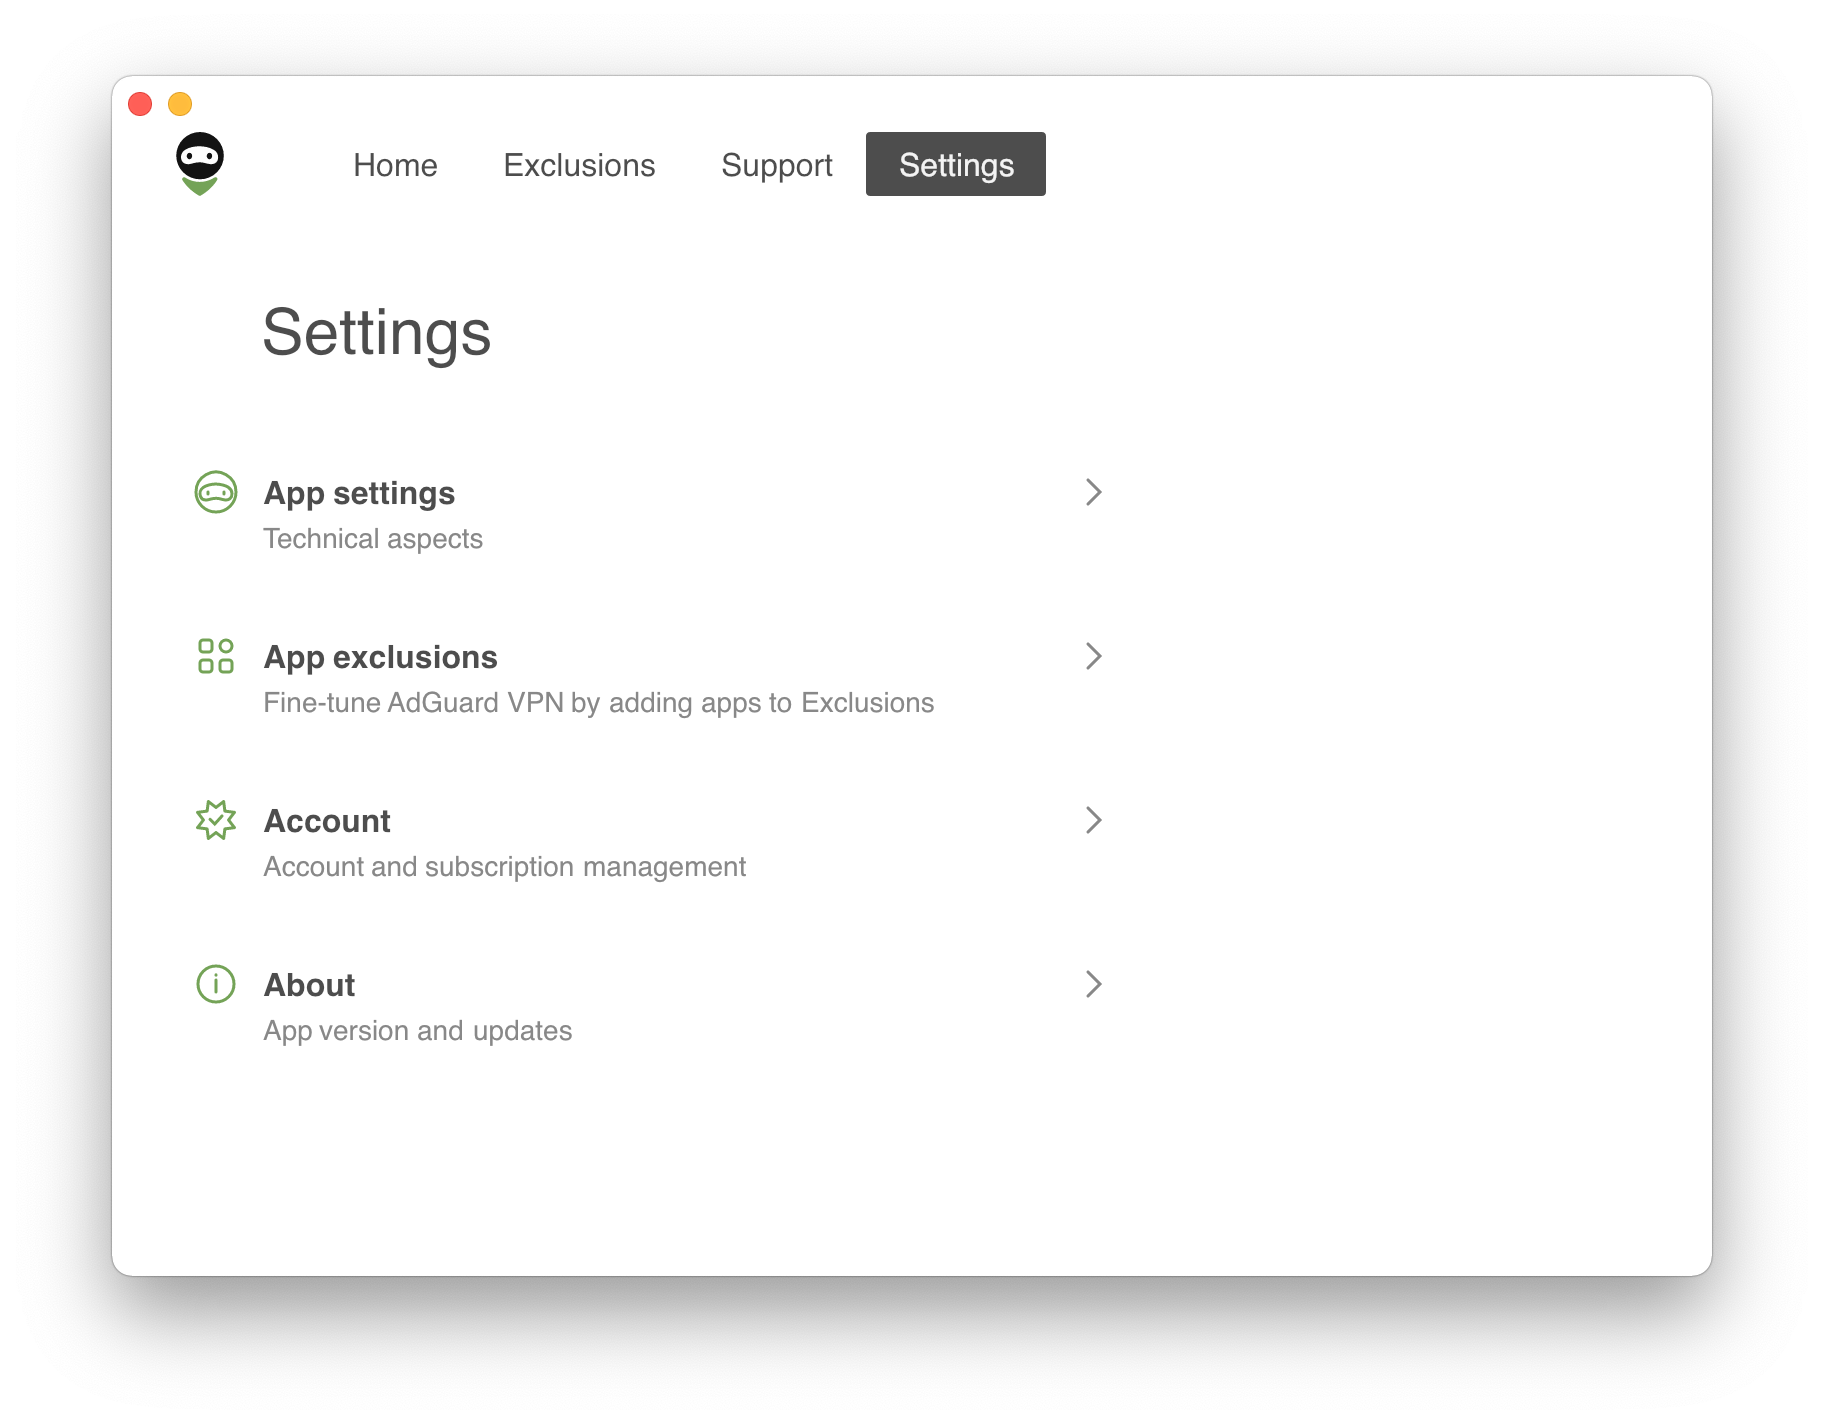Screen dimensions: 1824x1424
Task: Open the App exclusions entry title
Action: pyautogui.click(x=380, y=657)
